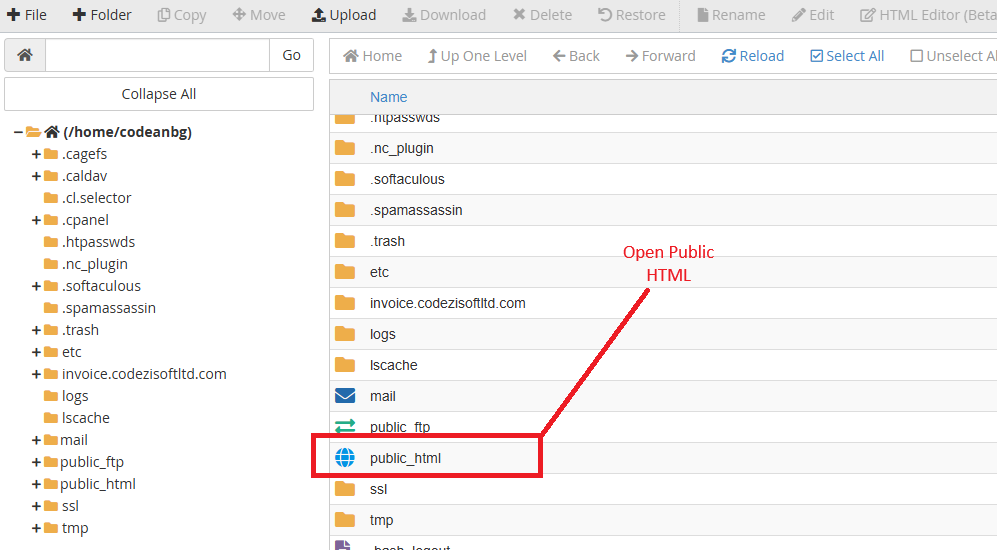The height and width of the screenshot is (550, 997).
Task: Select lscache in the folder tree
Action: (86, 418)
